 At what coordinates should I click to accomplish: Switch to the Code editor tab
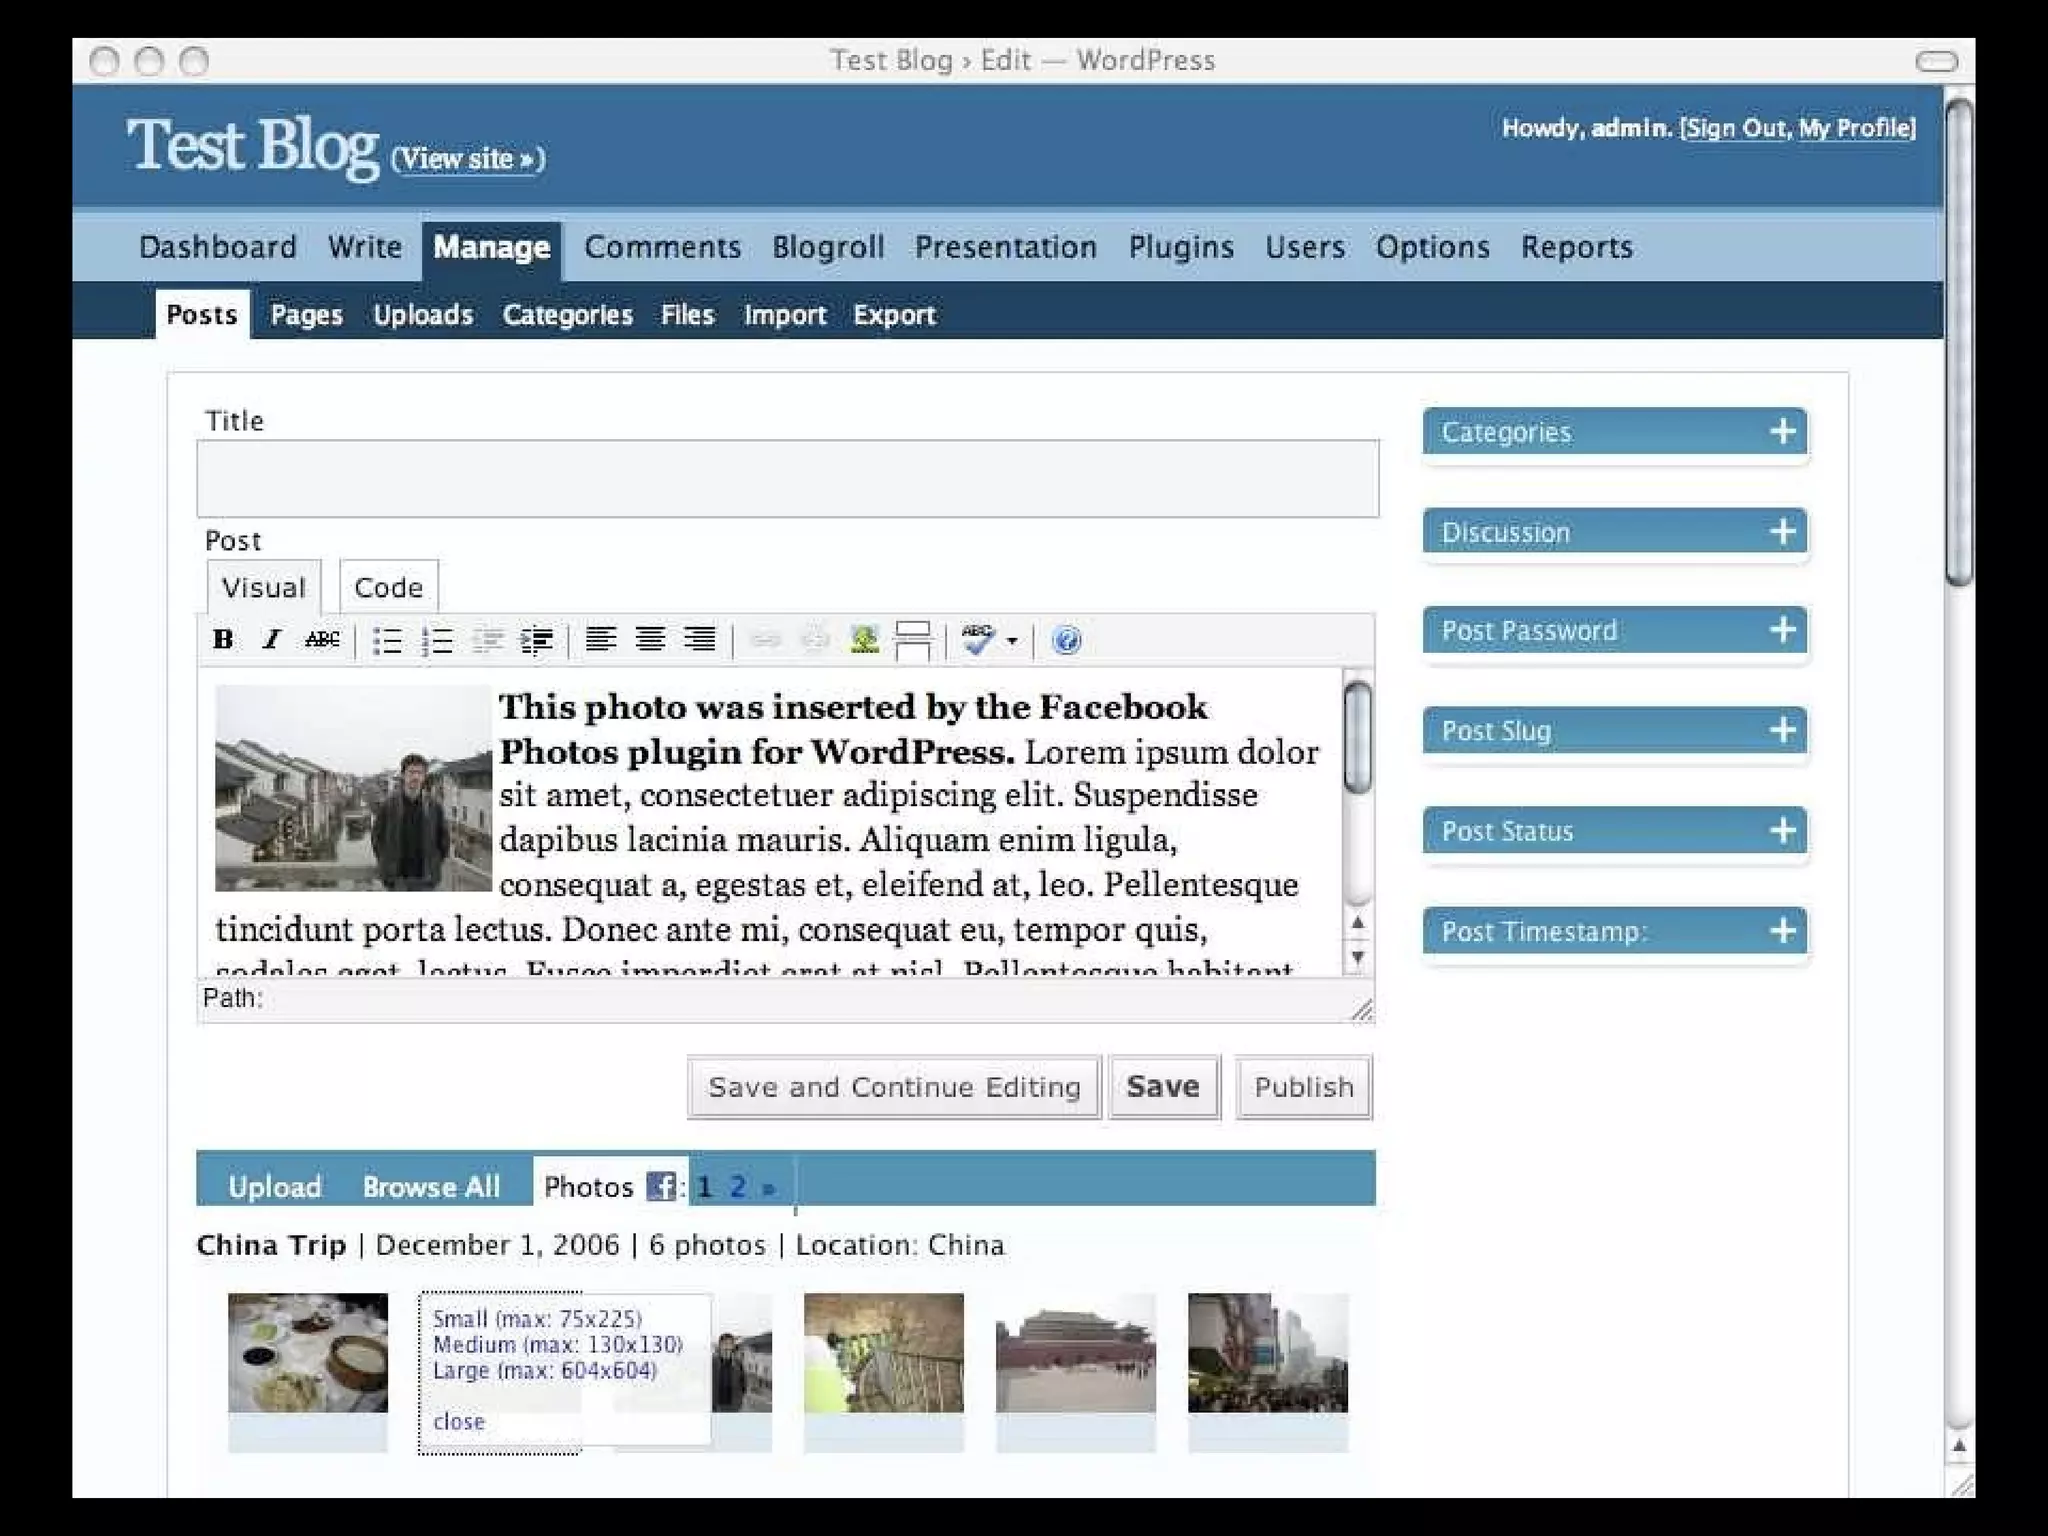pyautogui.click(x=388, y=587)
